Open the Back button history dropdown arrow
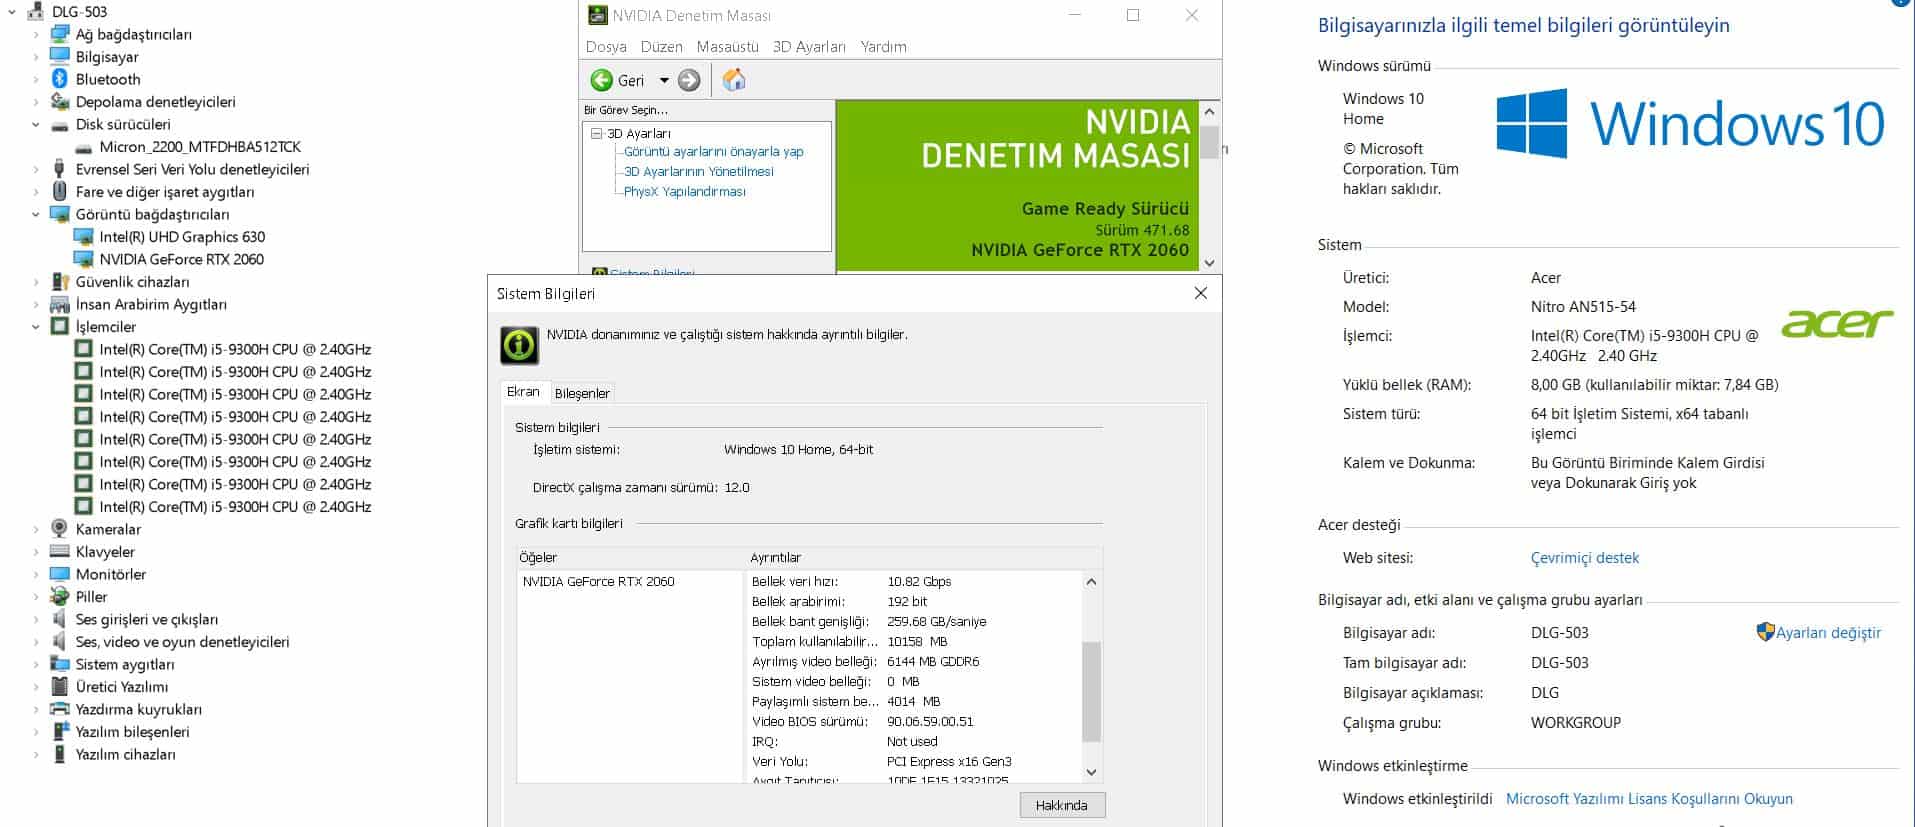The height and width of the screenshot is (827, 1915). pos(664,80)
